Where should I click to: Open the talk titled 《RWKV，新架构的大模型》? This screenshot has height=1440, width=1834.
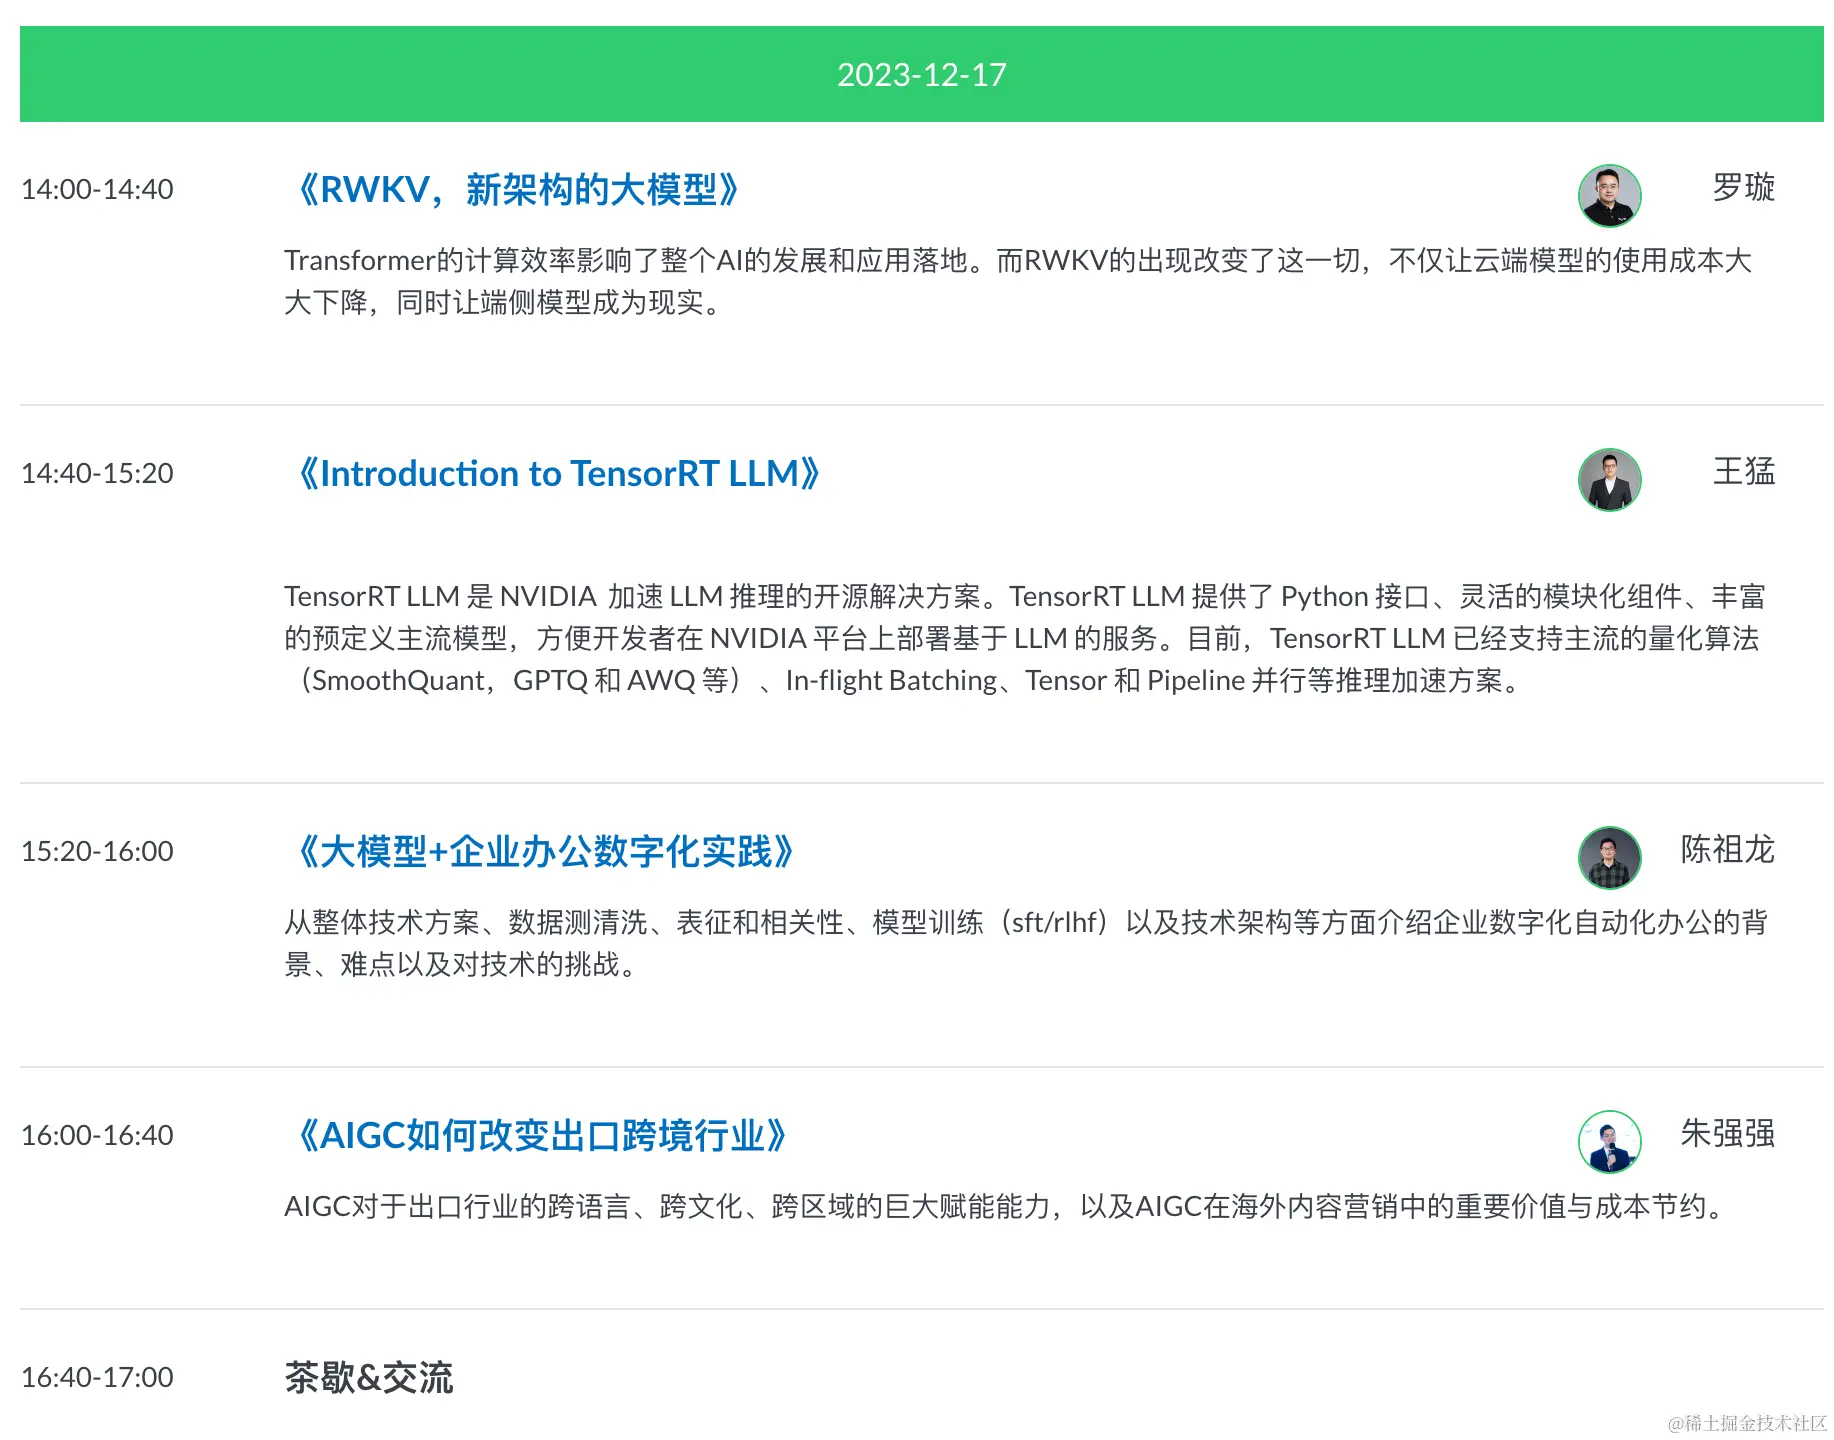(x=517, y=190)
